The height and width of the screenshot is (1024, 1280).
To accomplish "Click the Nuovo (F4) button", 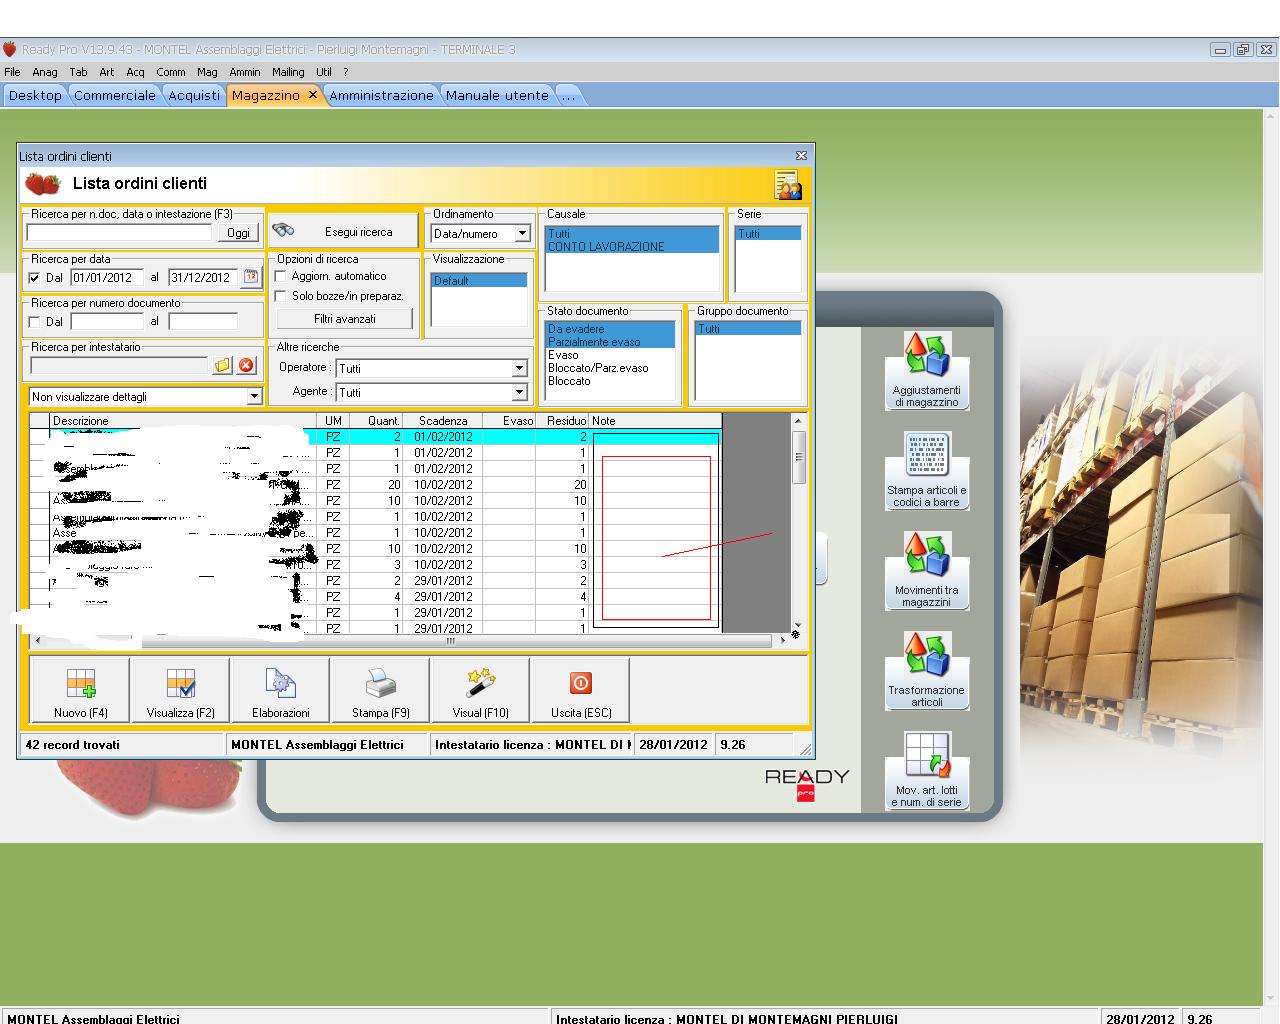I will [81, 690].
